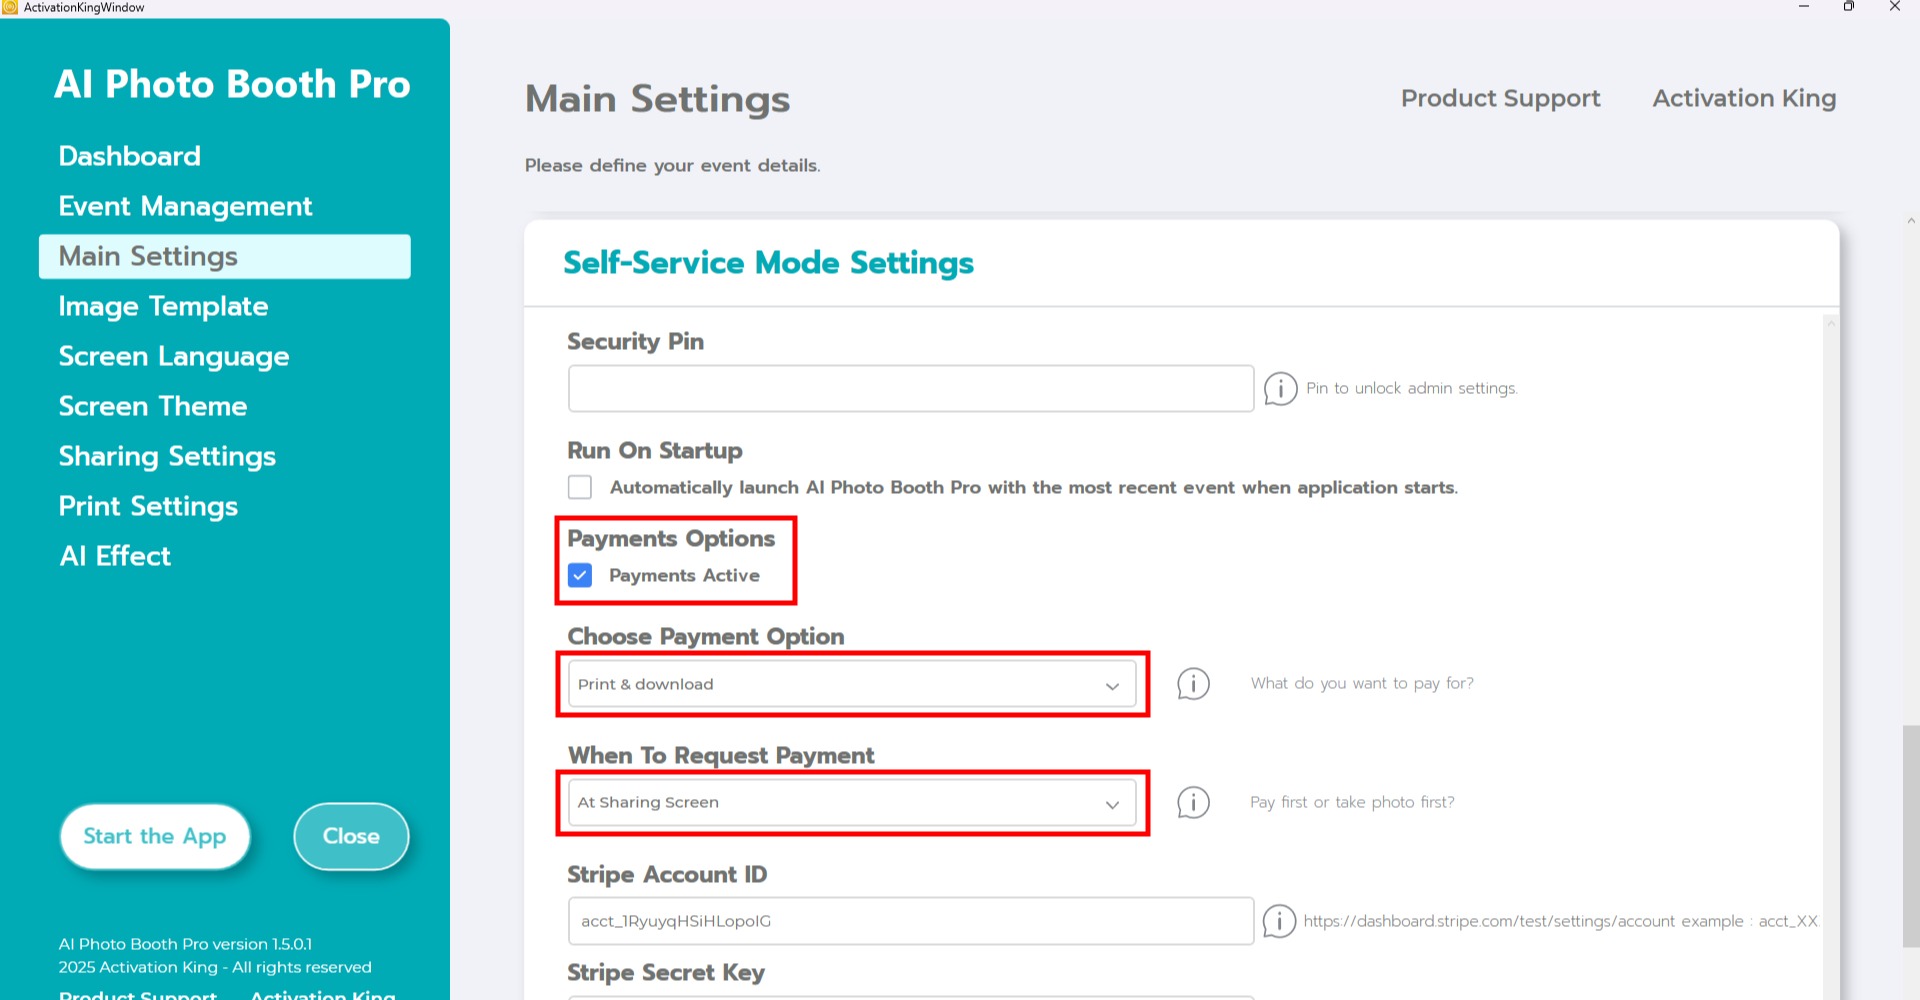Viewport: 1920px width, 1000px height.
Task: Select AI Effect in the sidebar
Action: coord(115,556)
